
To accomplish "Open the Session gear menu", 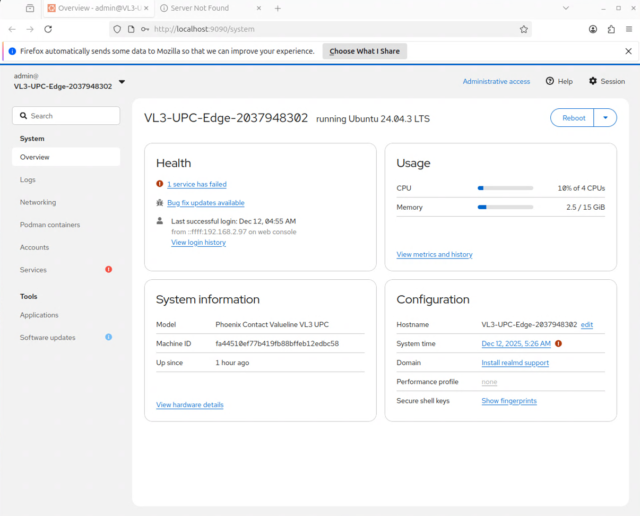I will point(606,81).
